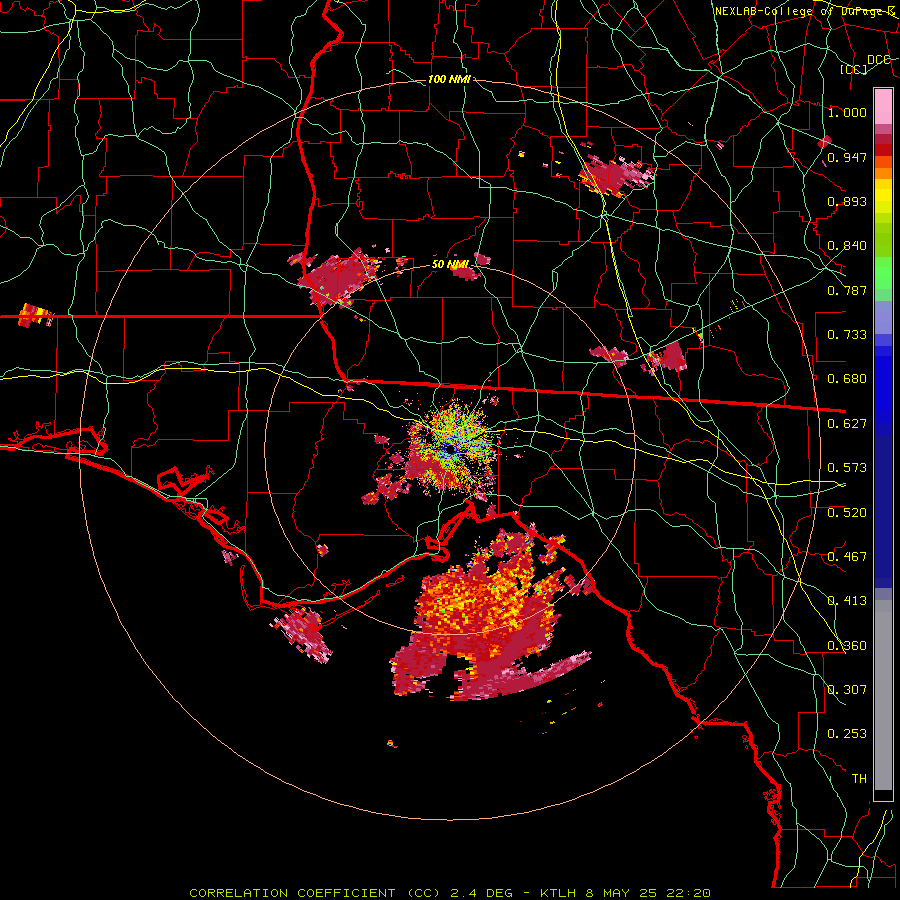Select the 0.947 scale label
900x900 pixels.
coord(847,157)
